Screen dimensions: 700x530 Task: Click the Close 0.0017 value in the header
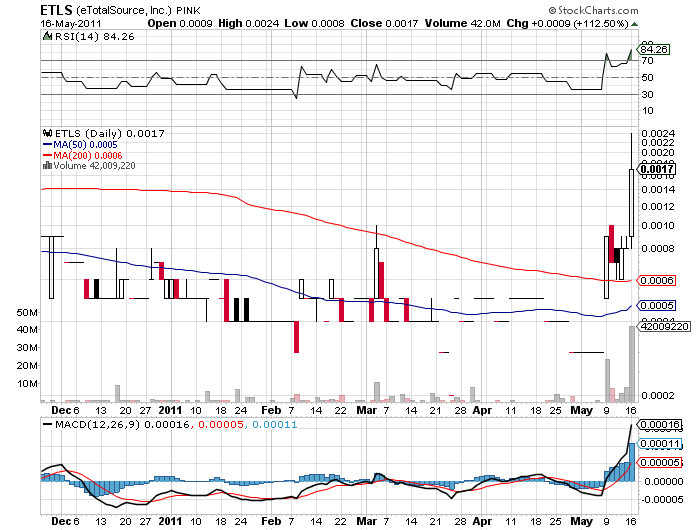click(384, 23)
